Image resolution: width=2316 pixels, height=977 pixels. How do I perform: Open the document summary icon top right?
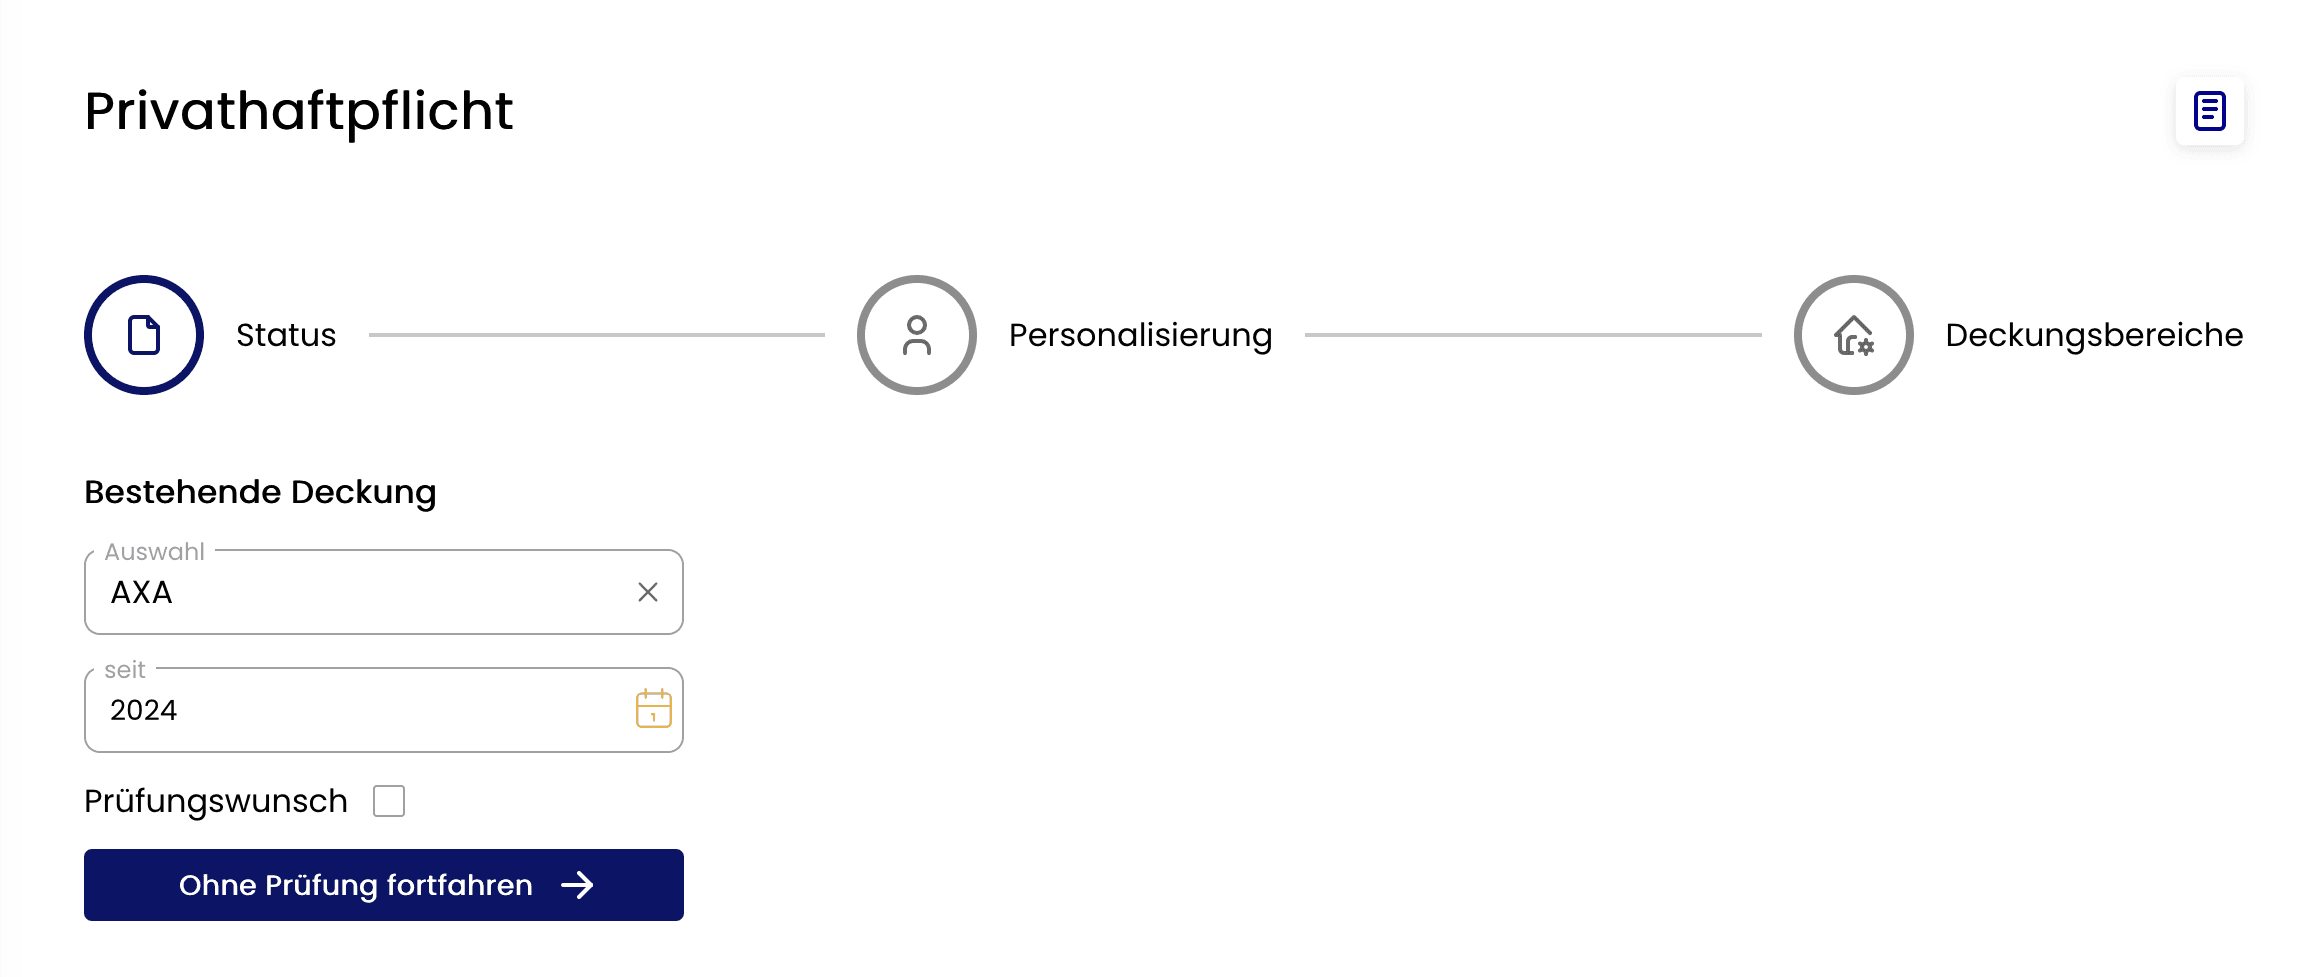click(2209, 111)
